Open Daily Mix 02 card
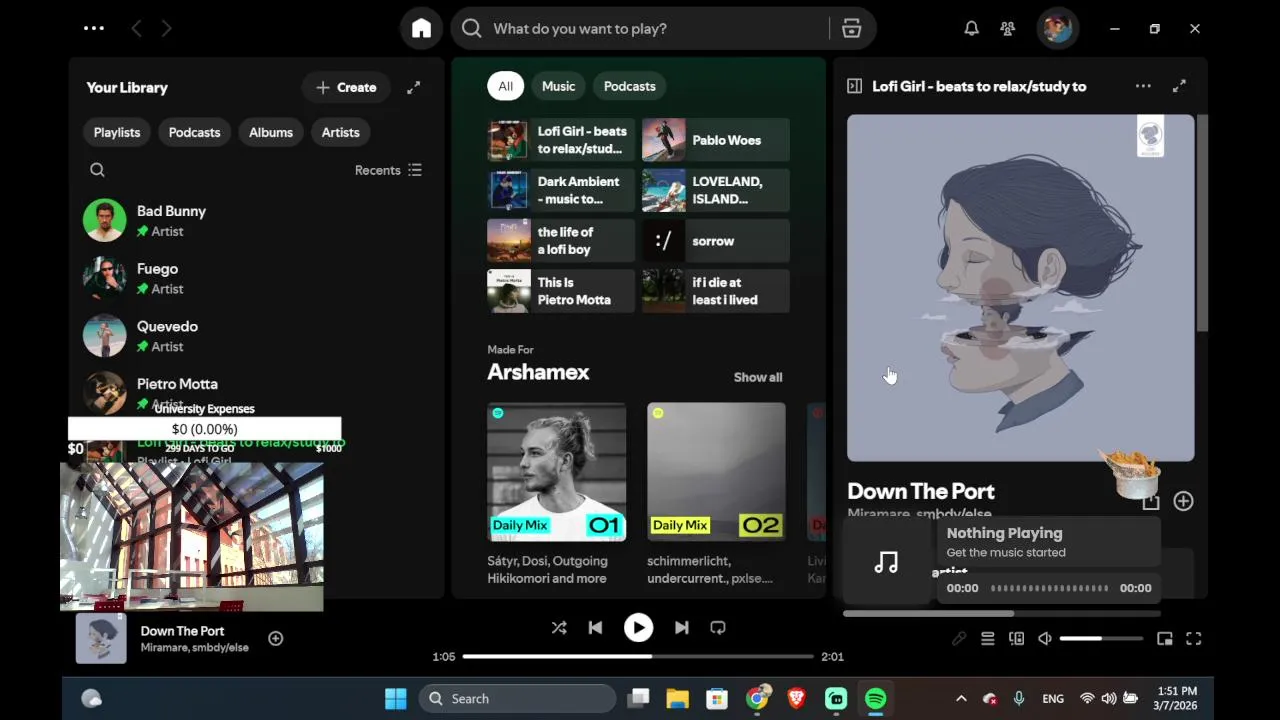This screenshot has width=1280, height=720. 716,494
